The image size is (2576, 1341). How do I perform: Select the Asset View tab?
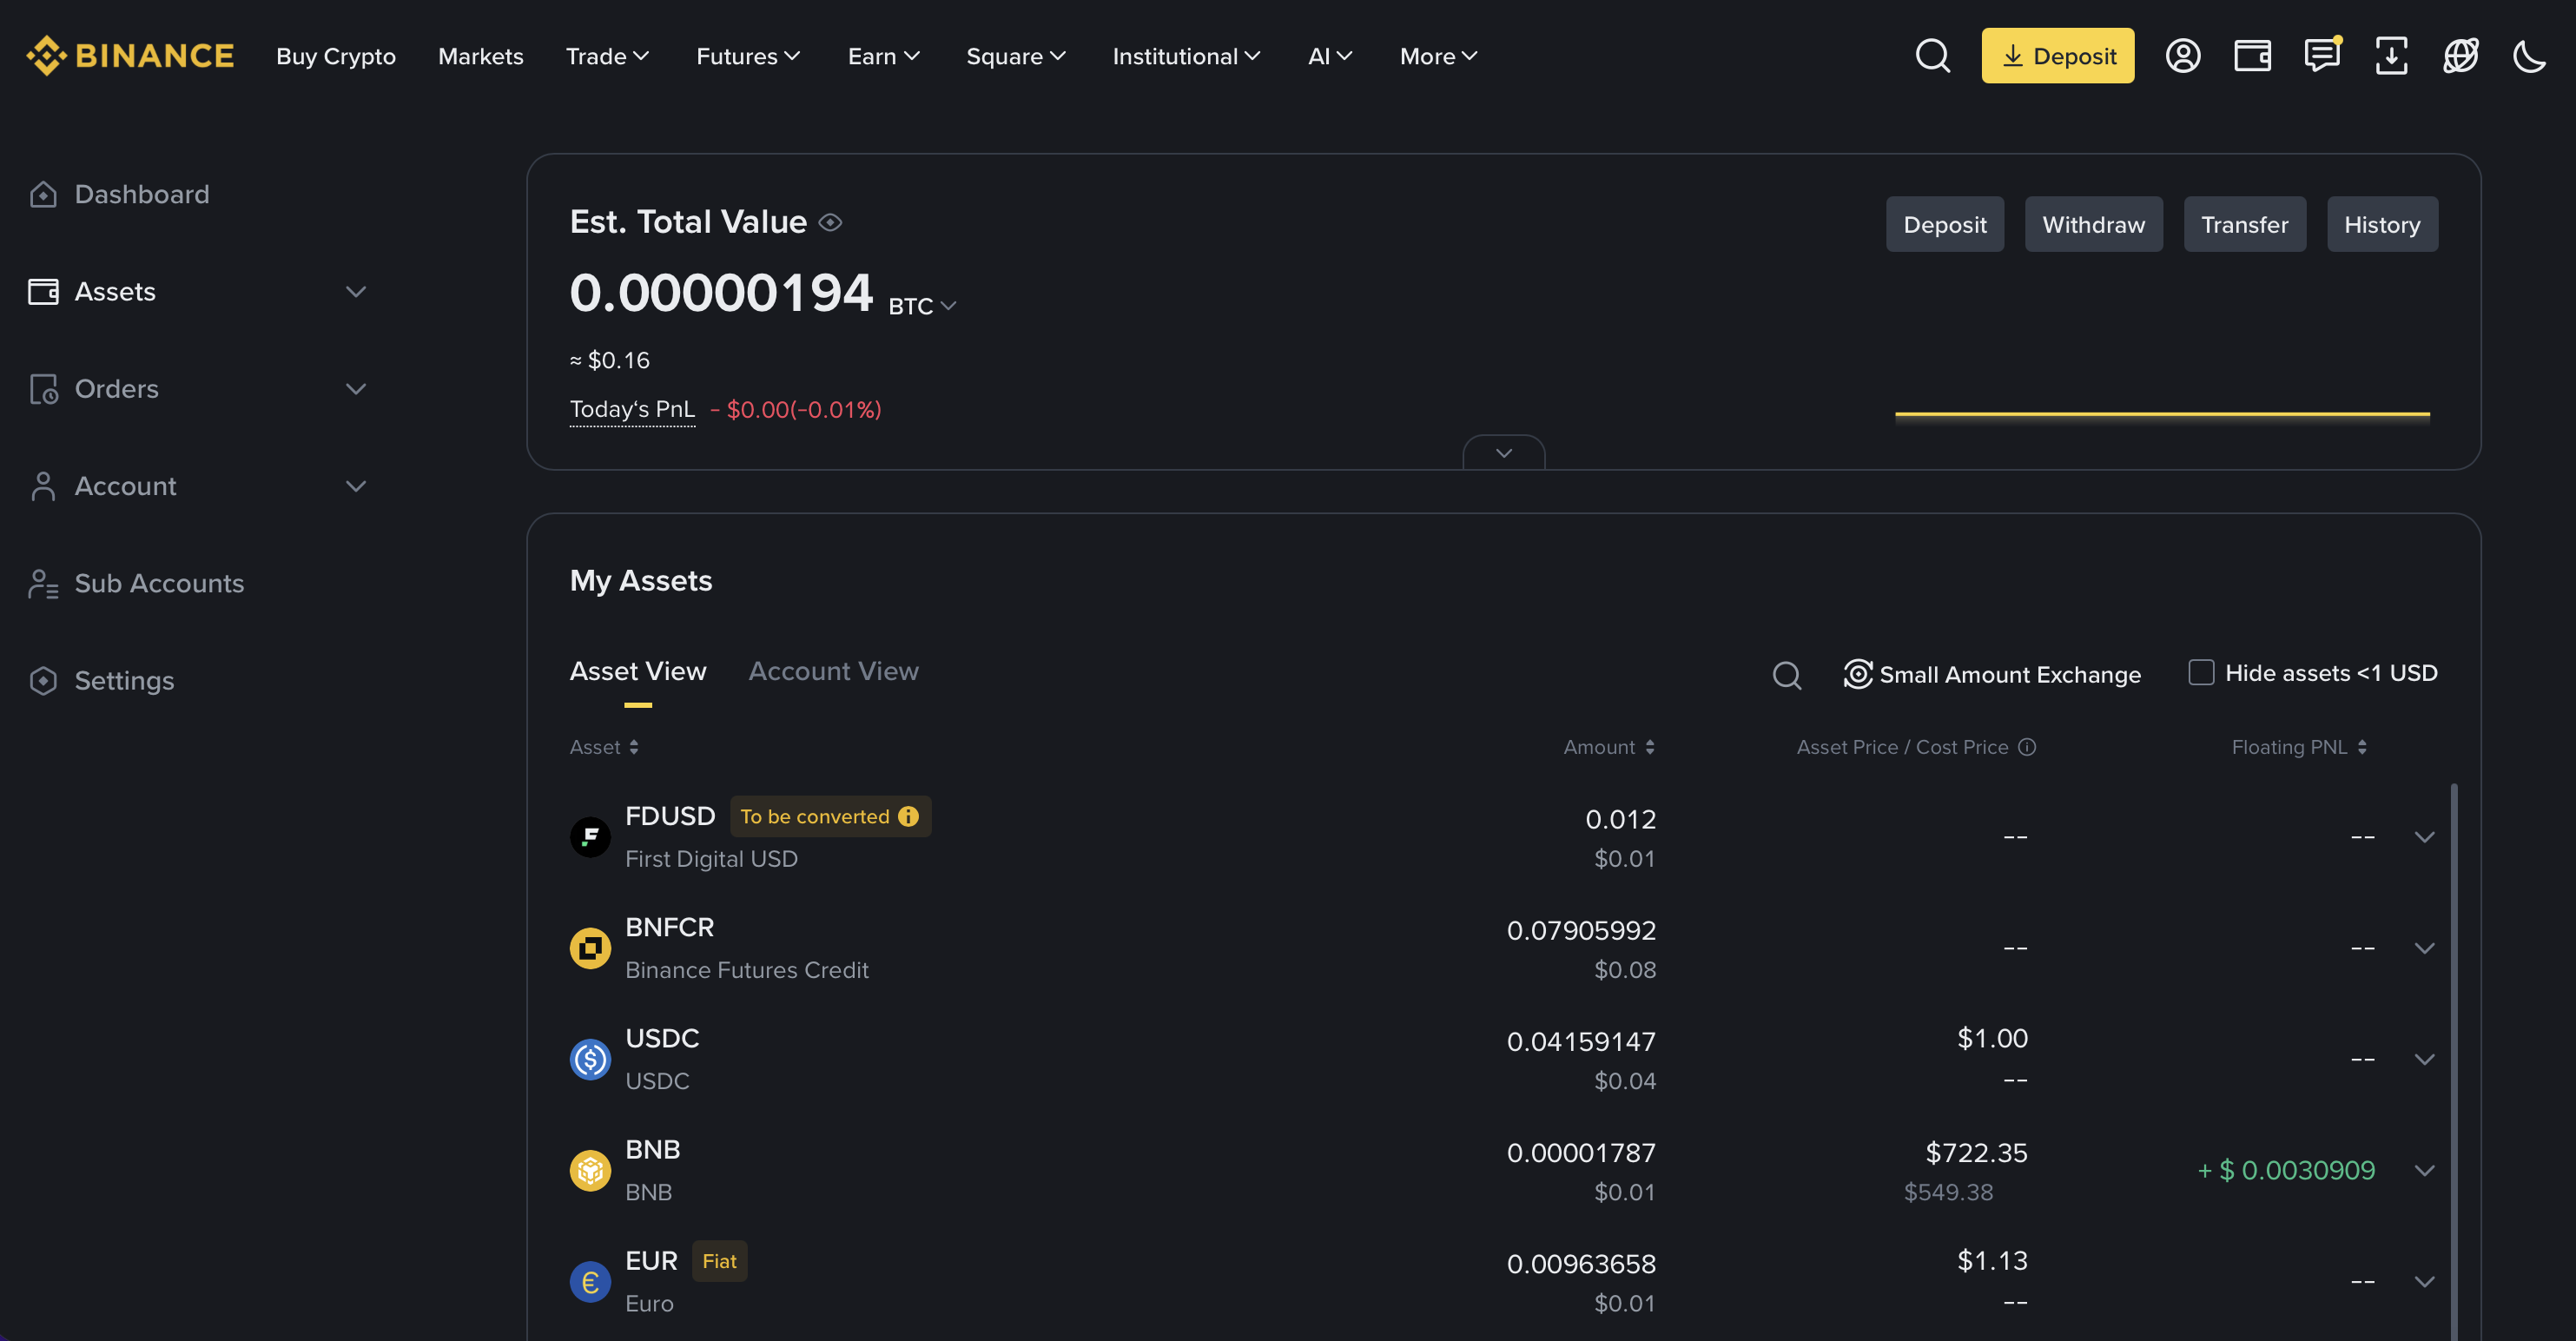click(x=638, y=671)
